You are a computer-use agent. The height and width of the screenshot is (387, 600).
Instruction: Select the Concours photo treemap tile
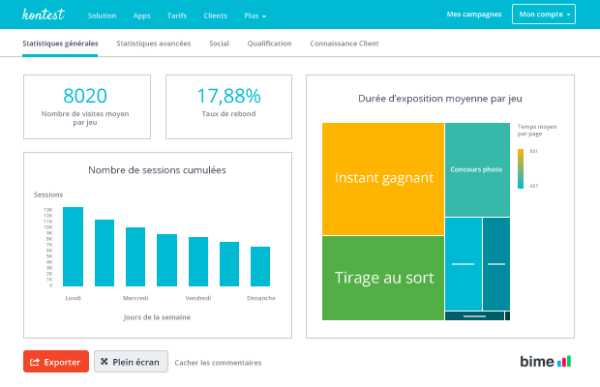[x=477, y=170]
